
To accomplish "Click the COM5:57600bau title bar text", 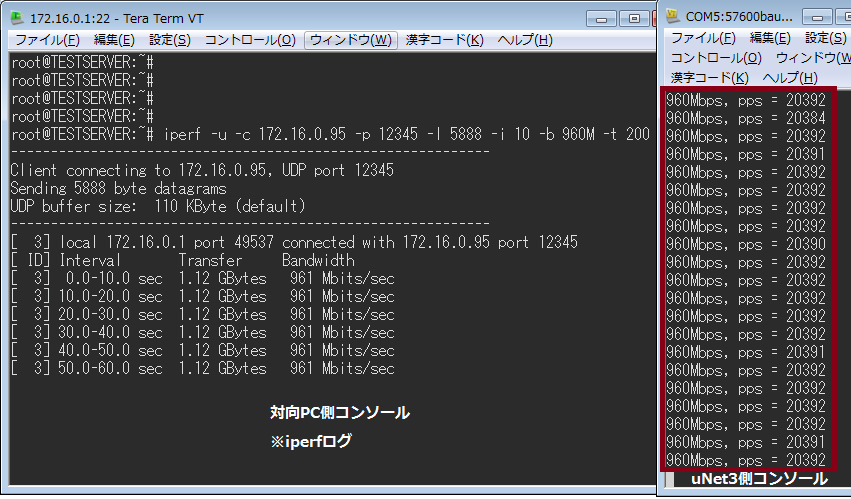I will (x=739, y=17).
